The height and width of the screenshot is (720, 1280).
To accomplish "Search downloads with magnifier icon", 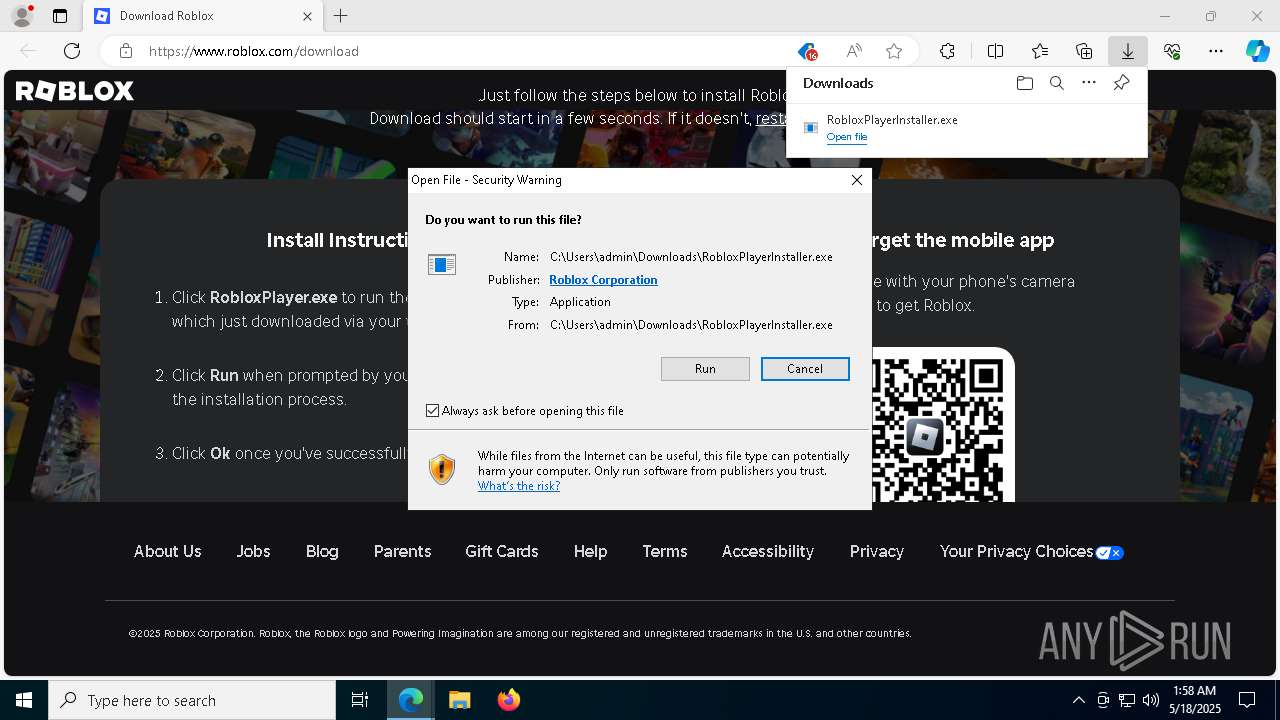I will (1056, 83).
